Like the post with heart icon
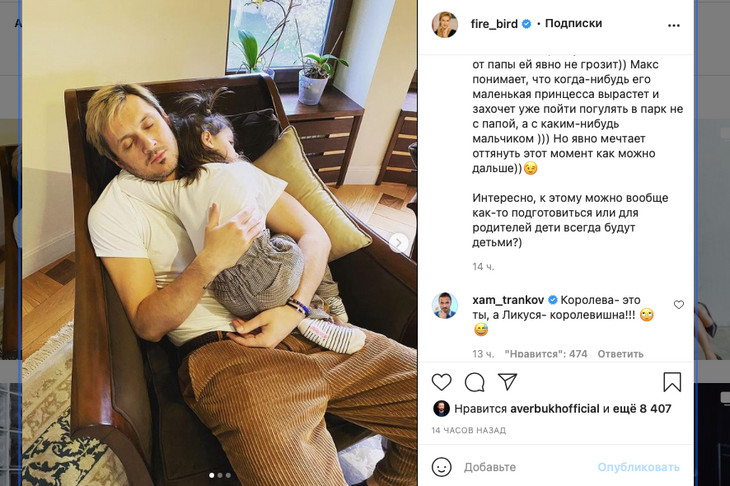 pos(441,382)
